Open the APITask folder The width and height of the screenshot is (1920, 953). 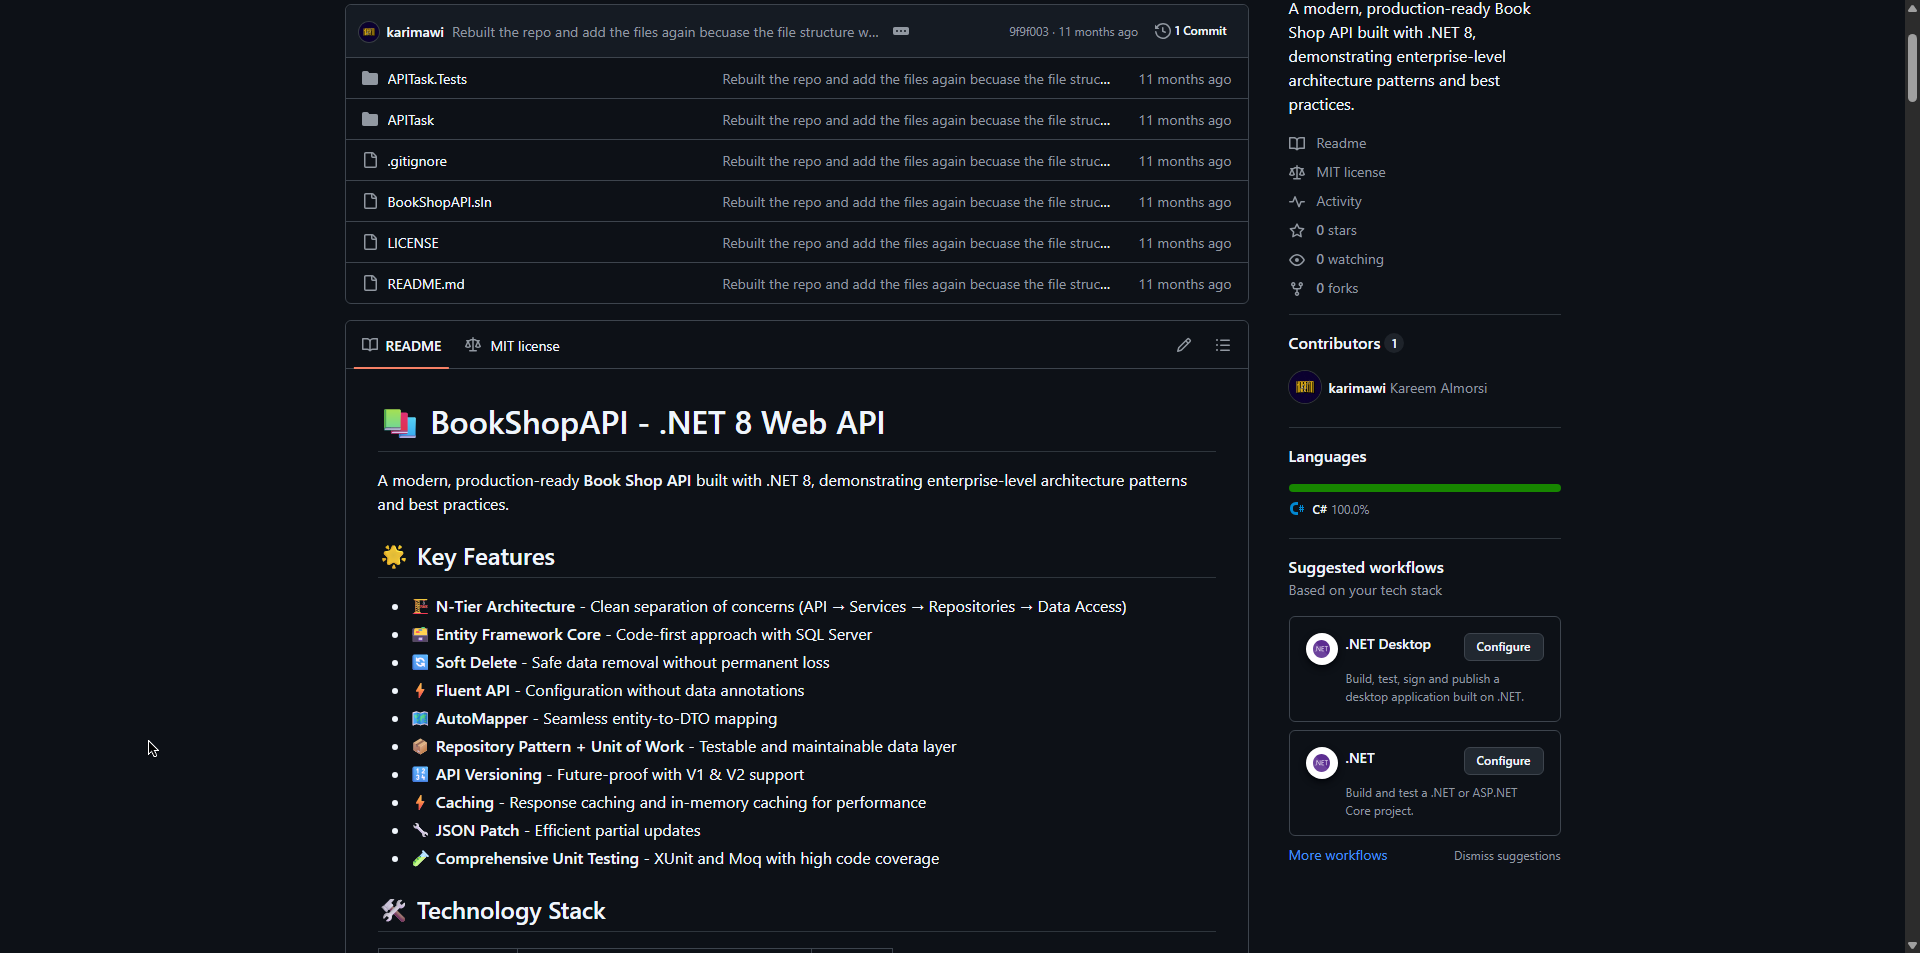pos(410,120)
